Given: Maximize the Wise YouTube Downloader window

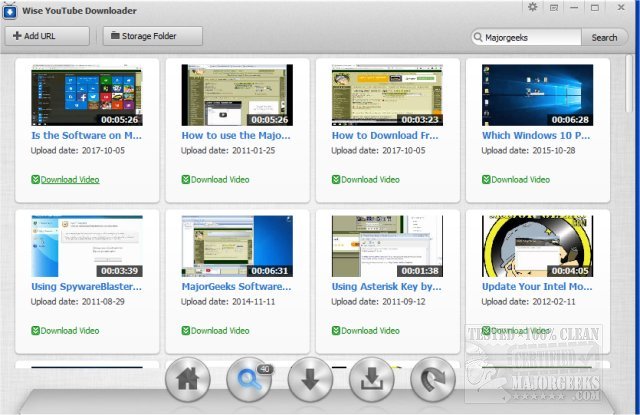Looking at the screenshot, I should point(595,8).
